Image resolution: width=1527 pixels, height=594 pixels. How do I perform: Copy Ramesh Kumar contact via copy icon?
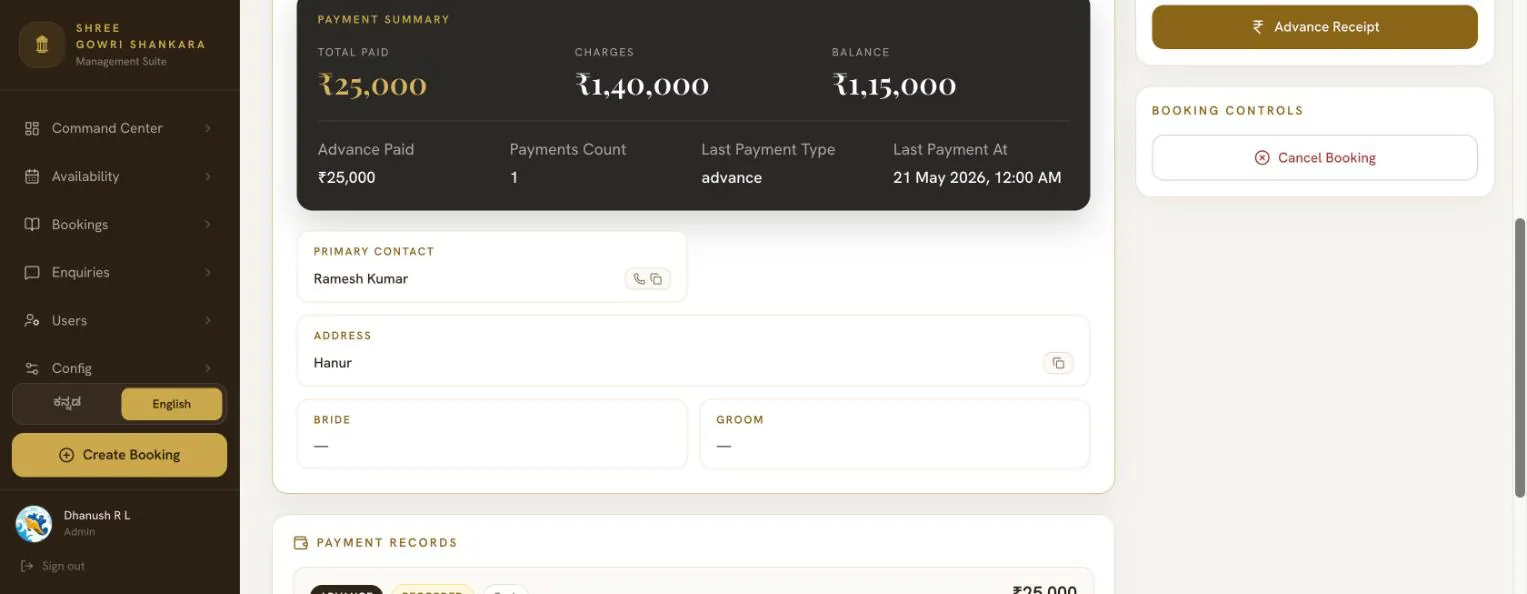pyautogui.click(x=657, y=279)
